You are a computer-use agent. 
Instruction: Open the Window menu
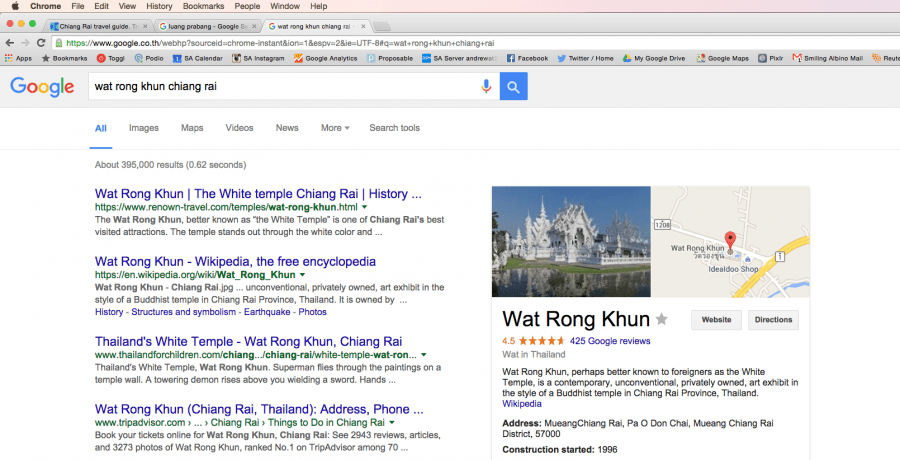pyautogui.click(x=285, y=6)
